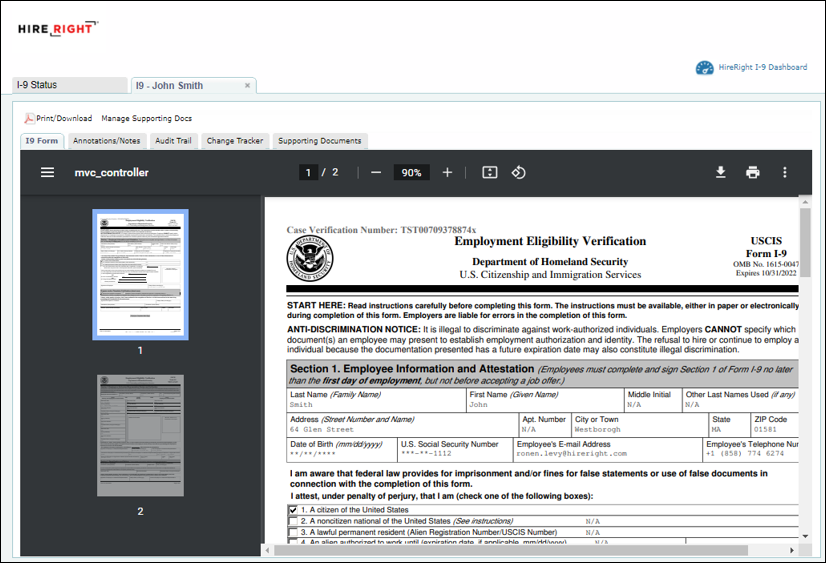The image size is (826, 563).
Task: Print the document using the printer icon
Action: point(752,172)
